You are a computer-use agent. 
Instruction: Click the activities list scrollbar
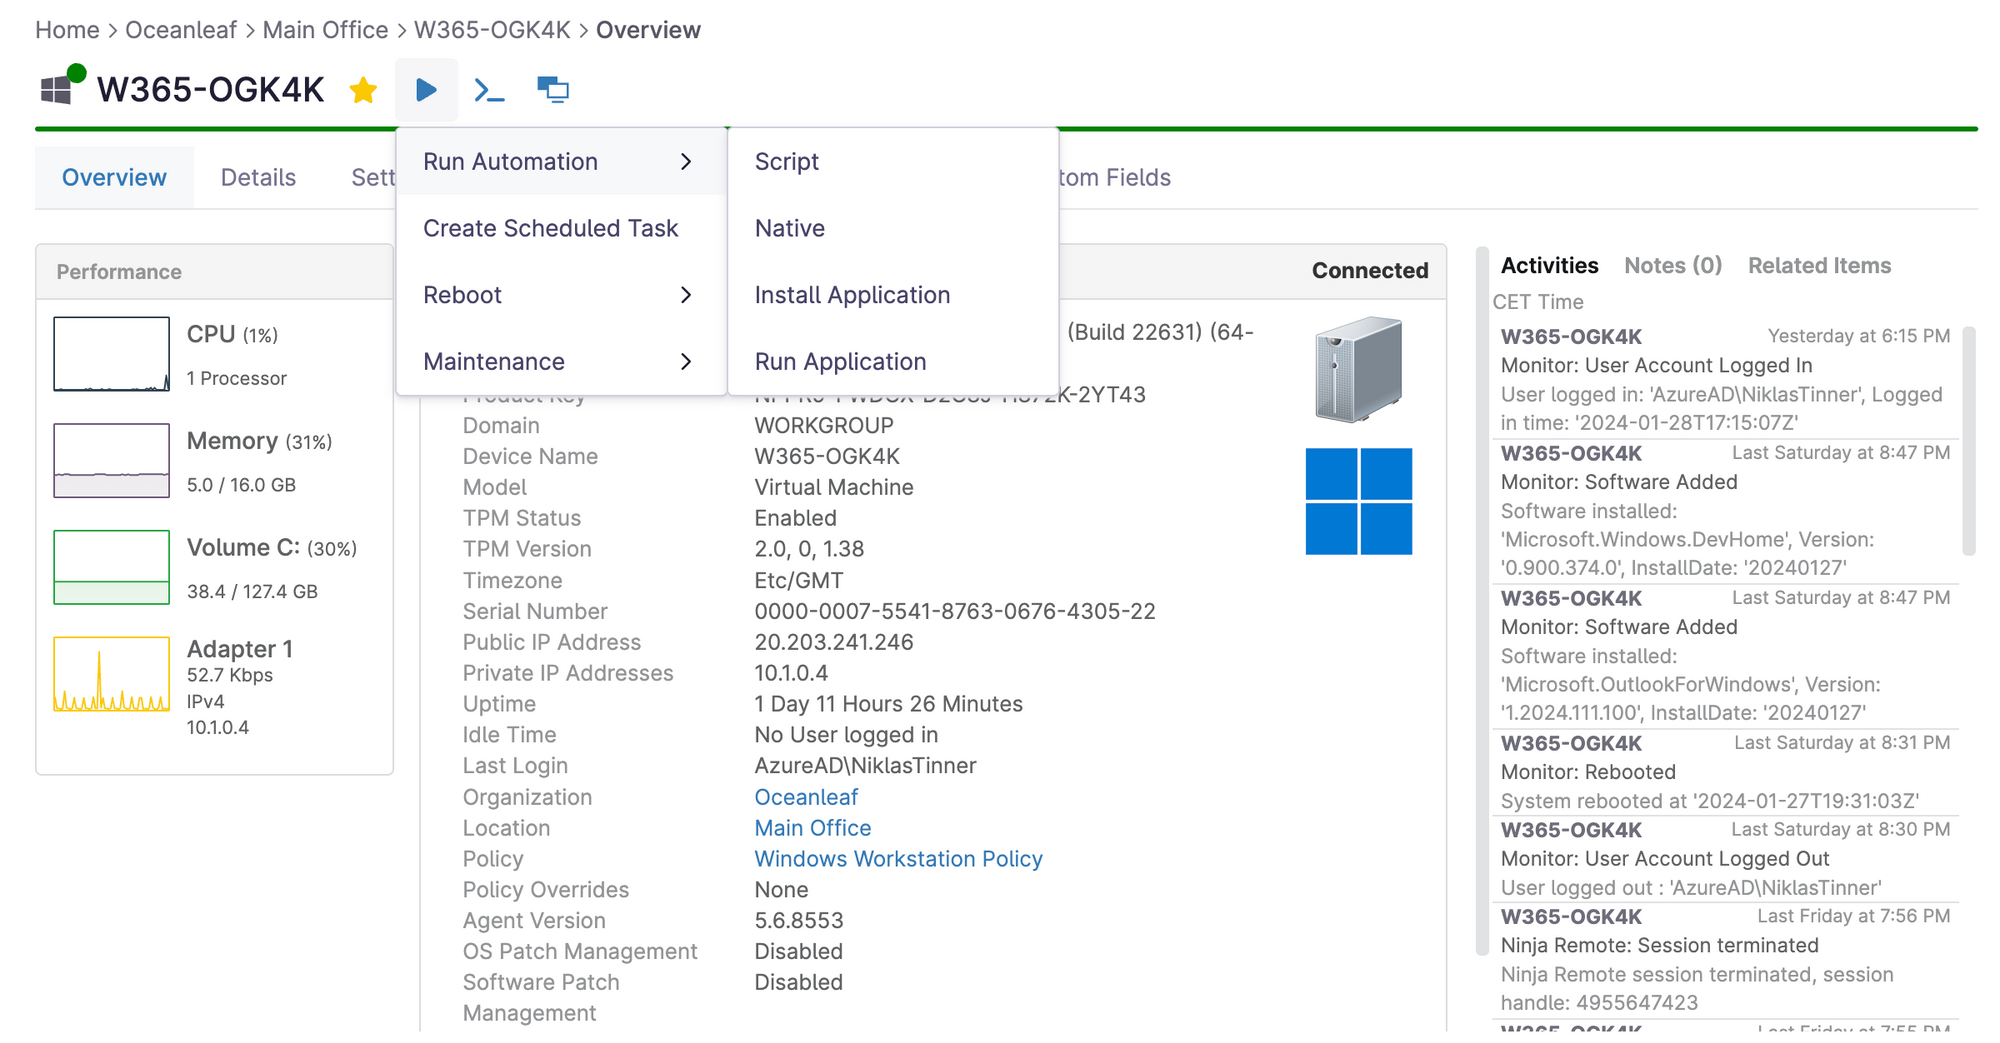(x=1969, y=440)
